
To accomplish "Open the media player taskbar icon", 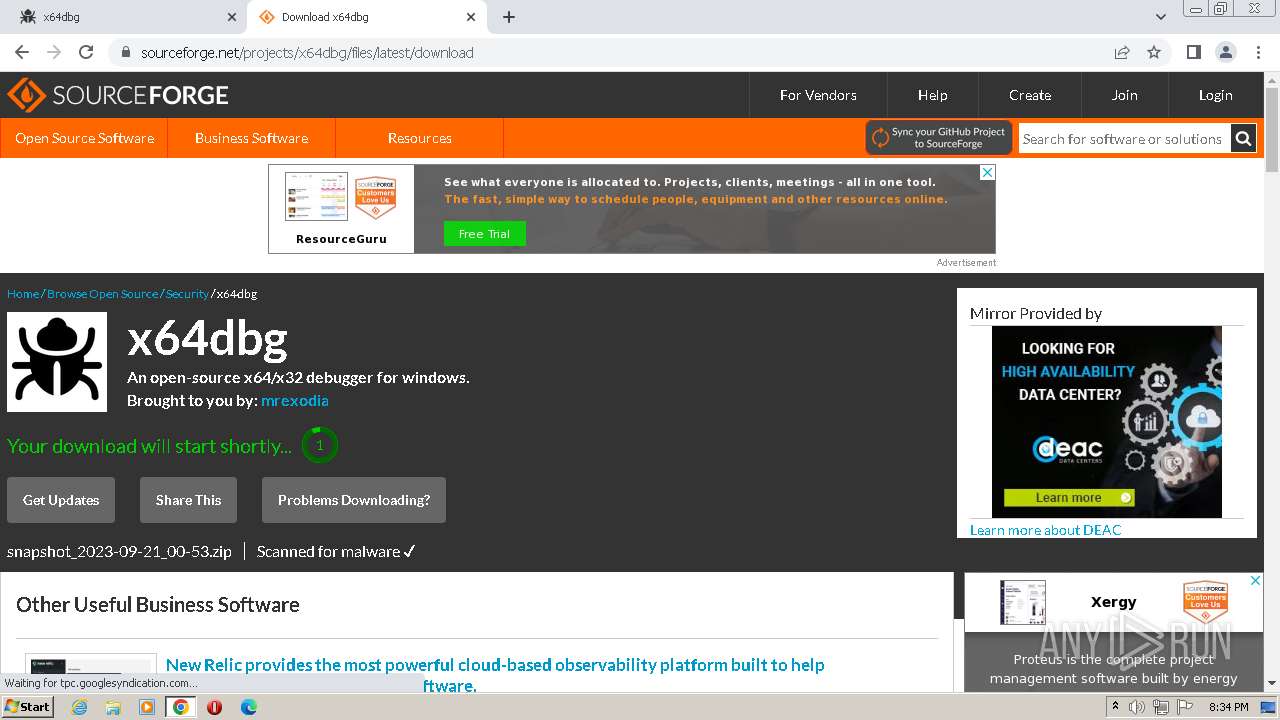I will [x=147, y=707].
